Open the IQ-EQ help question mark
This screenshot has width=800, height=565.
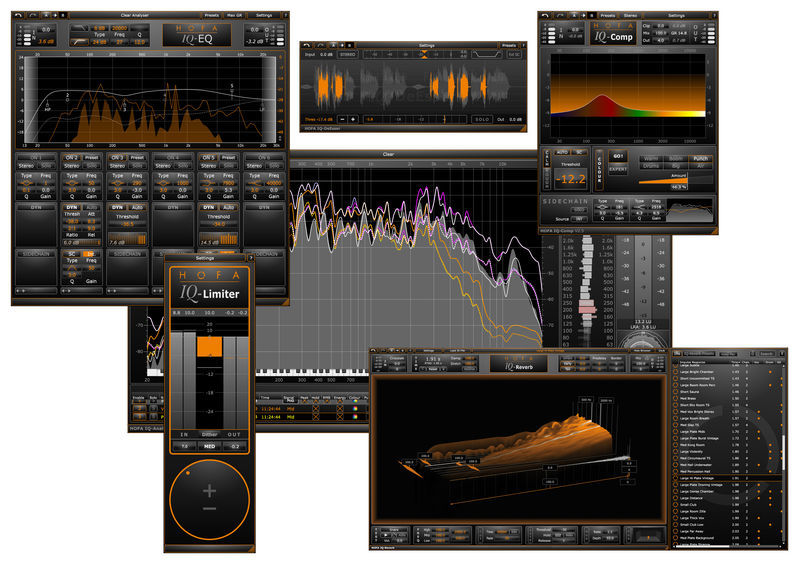coord(285,15)
